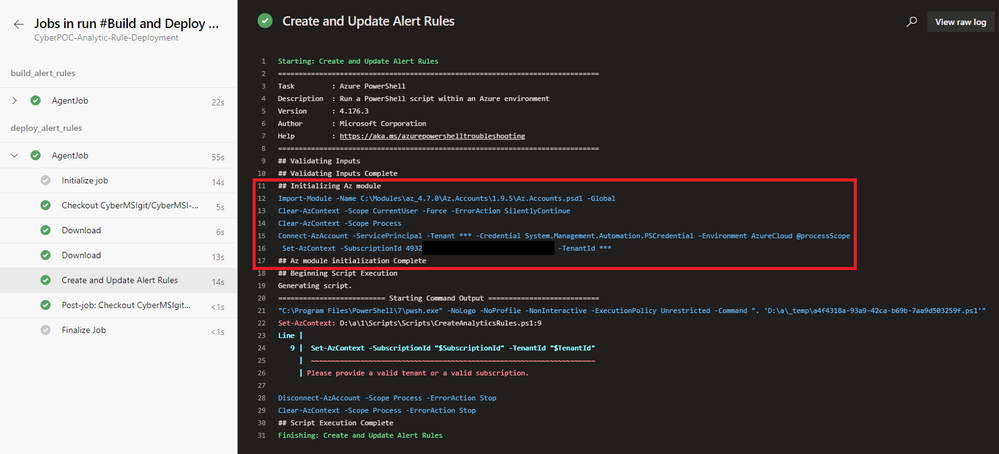Image resolution: width=999 pixels, height=454 pixels.
Task: Click the green status icon of Post-job step
Action: point(45,305)
